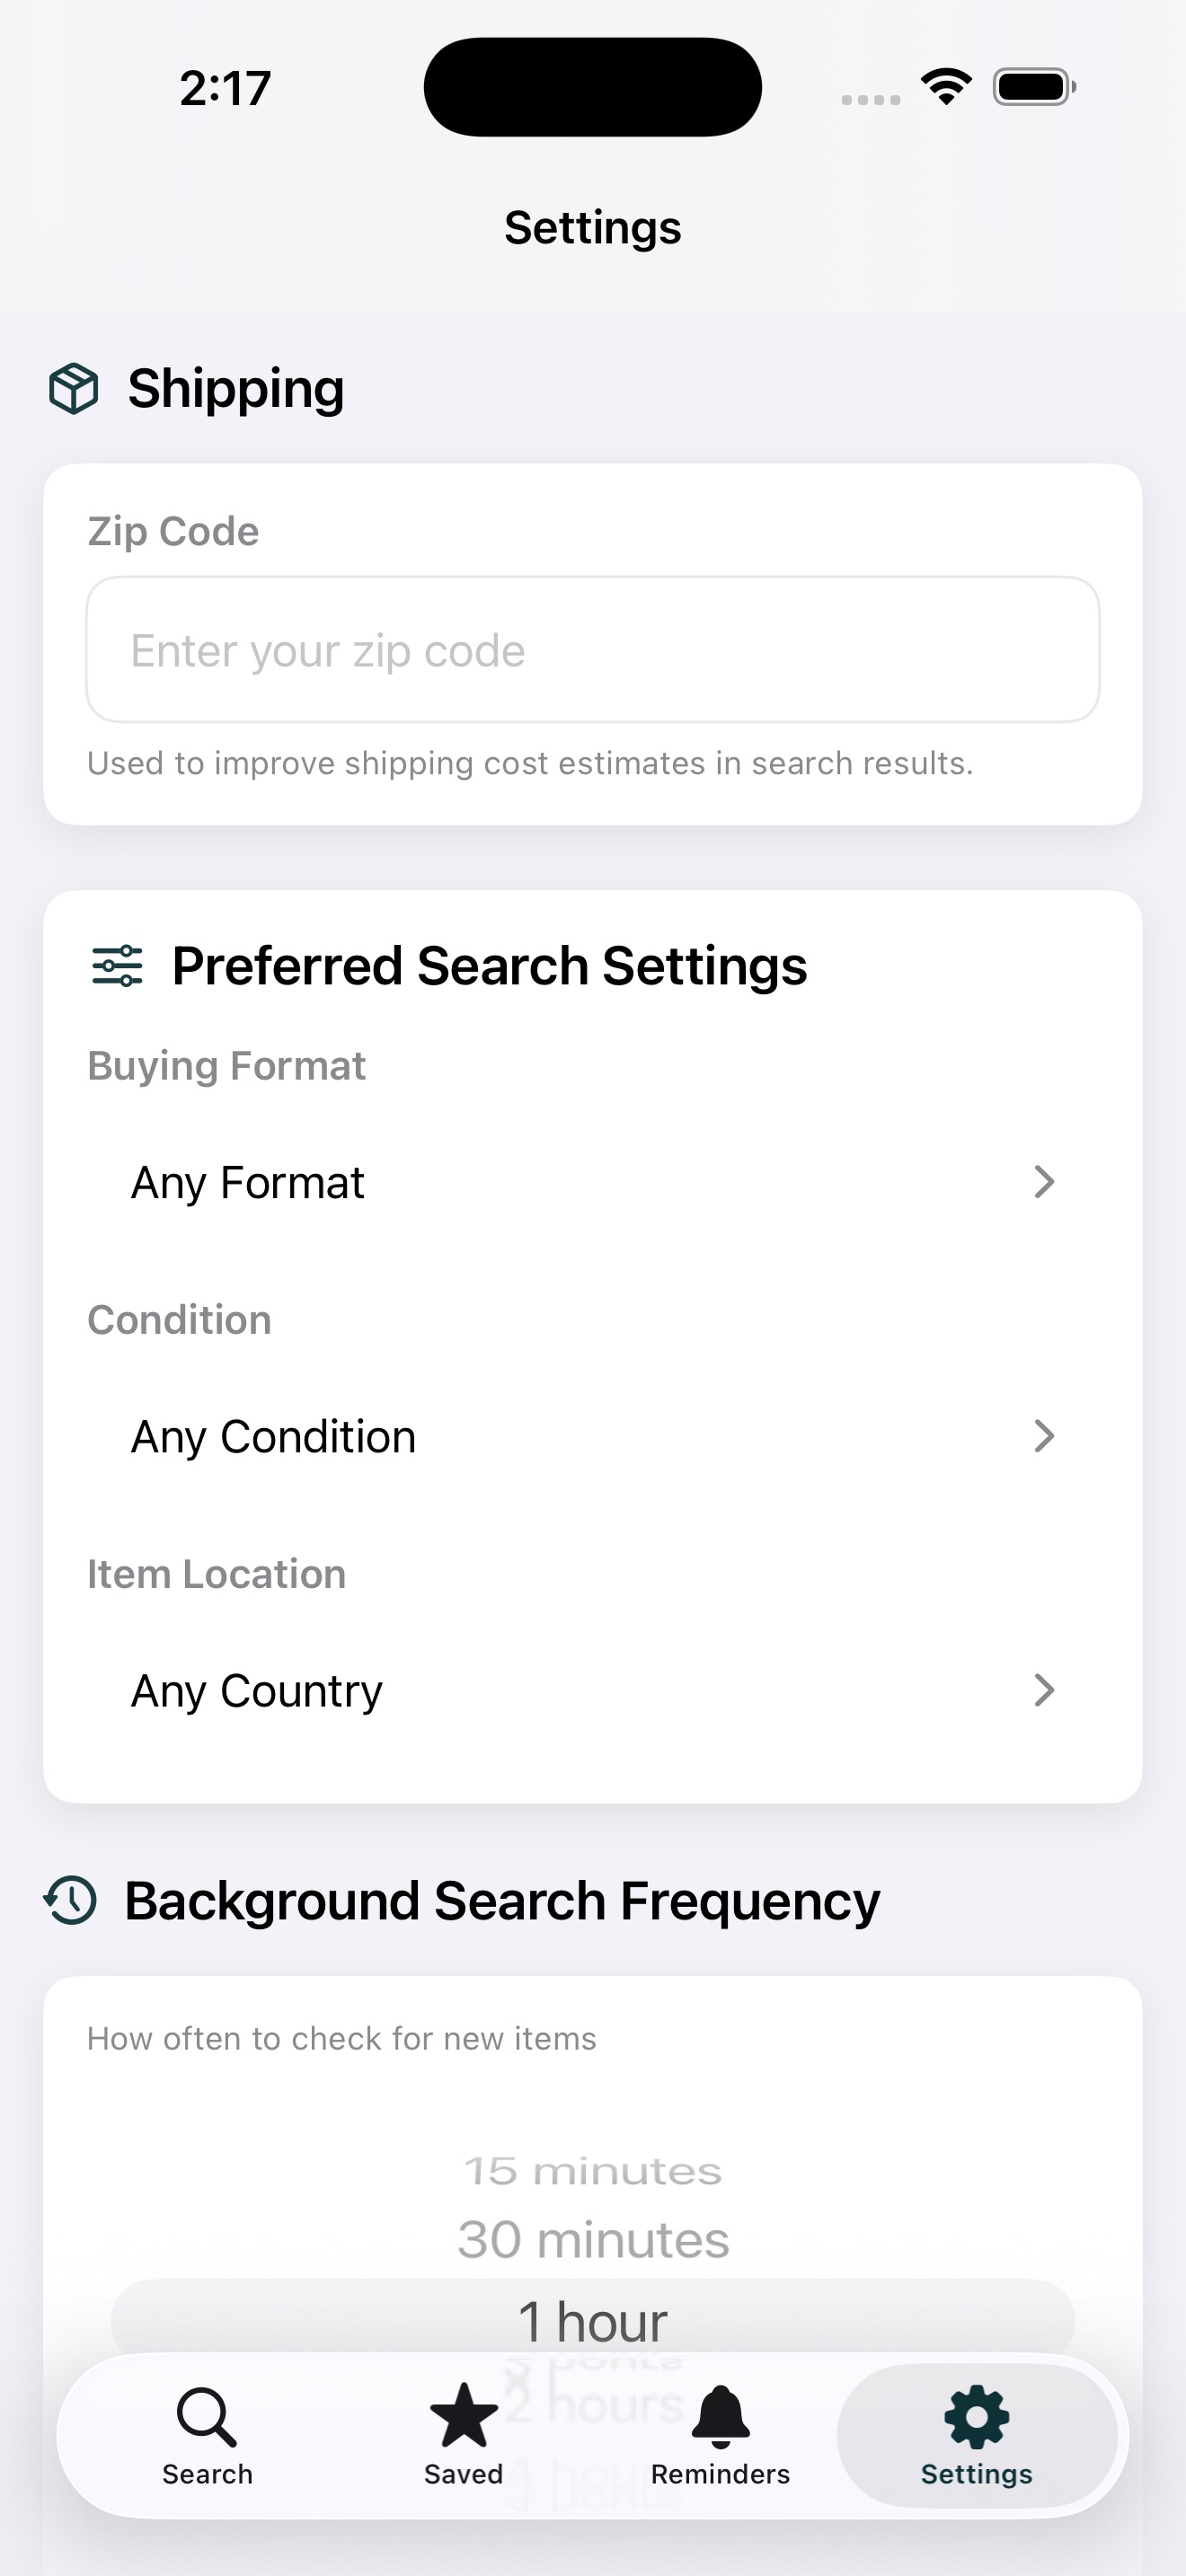This screenshot has width=1186, height=2576.
Task: Open the Reminders tab label
Action: [720, 2474]
